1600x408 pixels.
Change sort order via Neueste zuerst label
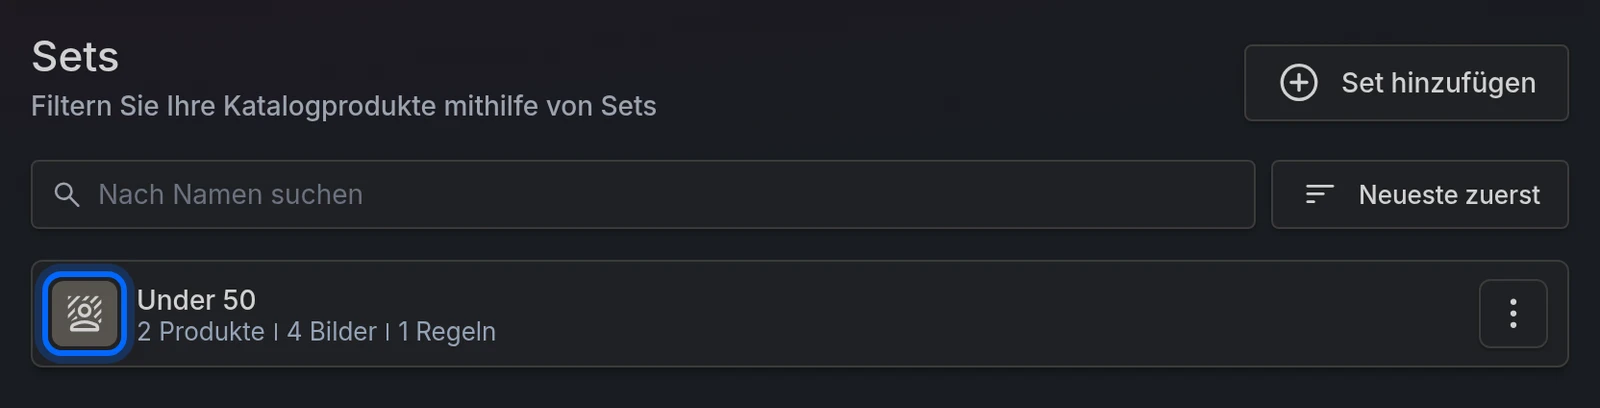click(x=1449, y=195)
